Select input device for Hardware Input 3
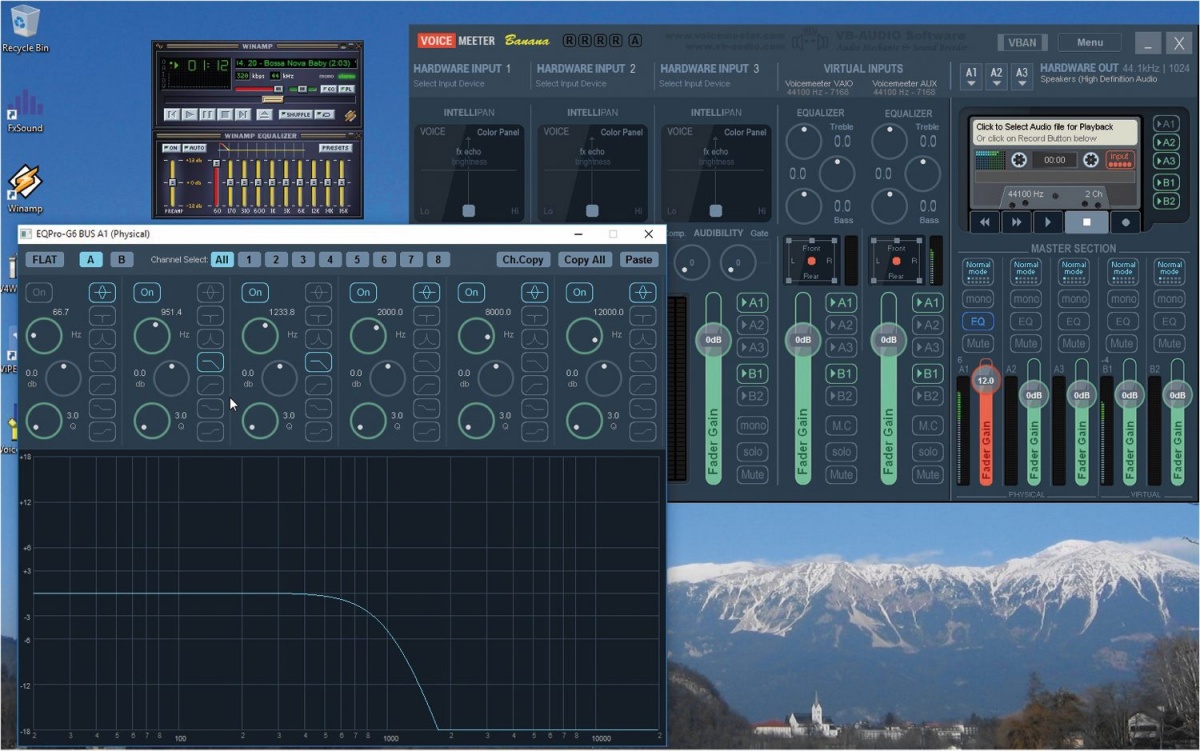This screenshot has width=1200, height=751. click(695, 84)
